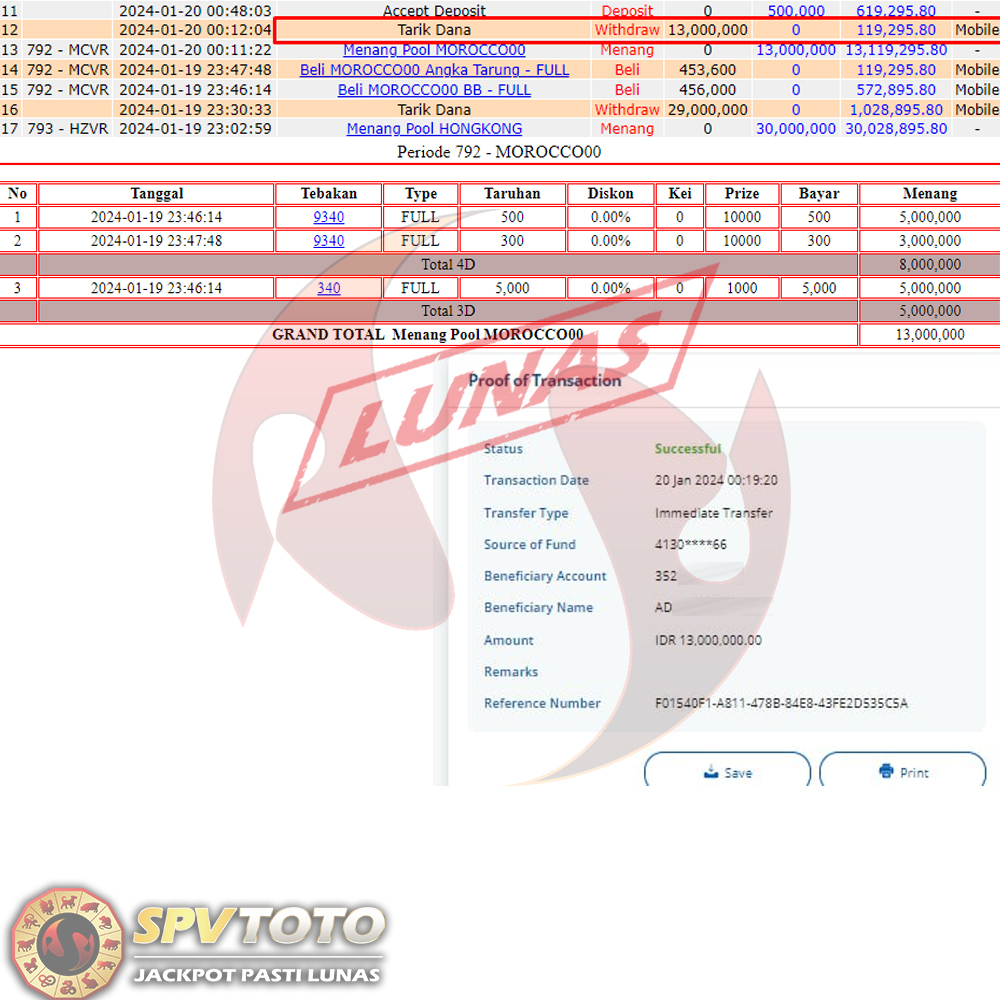Click the blue 500,000 deposit amount
Viewport: 1000px width, 1000px height.
point(796,11)
